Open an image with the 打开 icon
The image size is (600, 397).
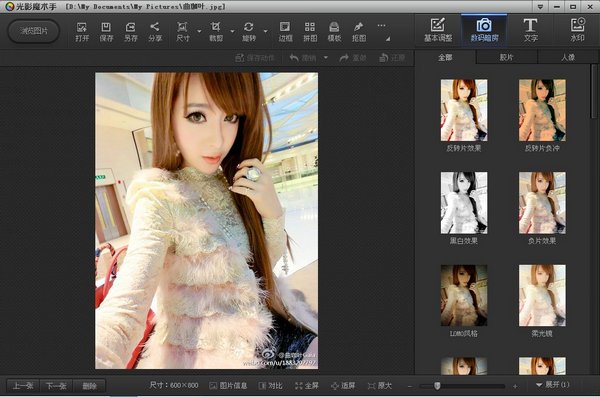[82, 31]
